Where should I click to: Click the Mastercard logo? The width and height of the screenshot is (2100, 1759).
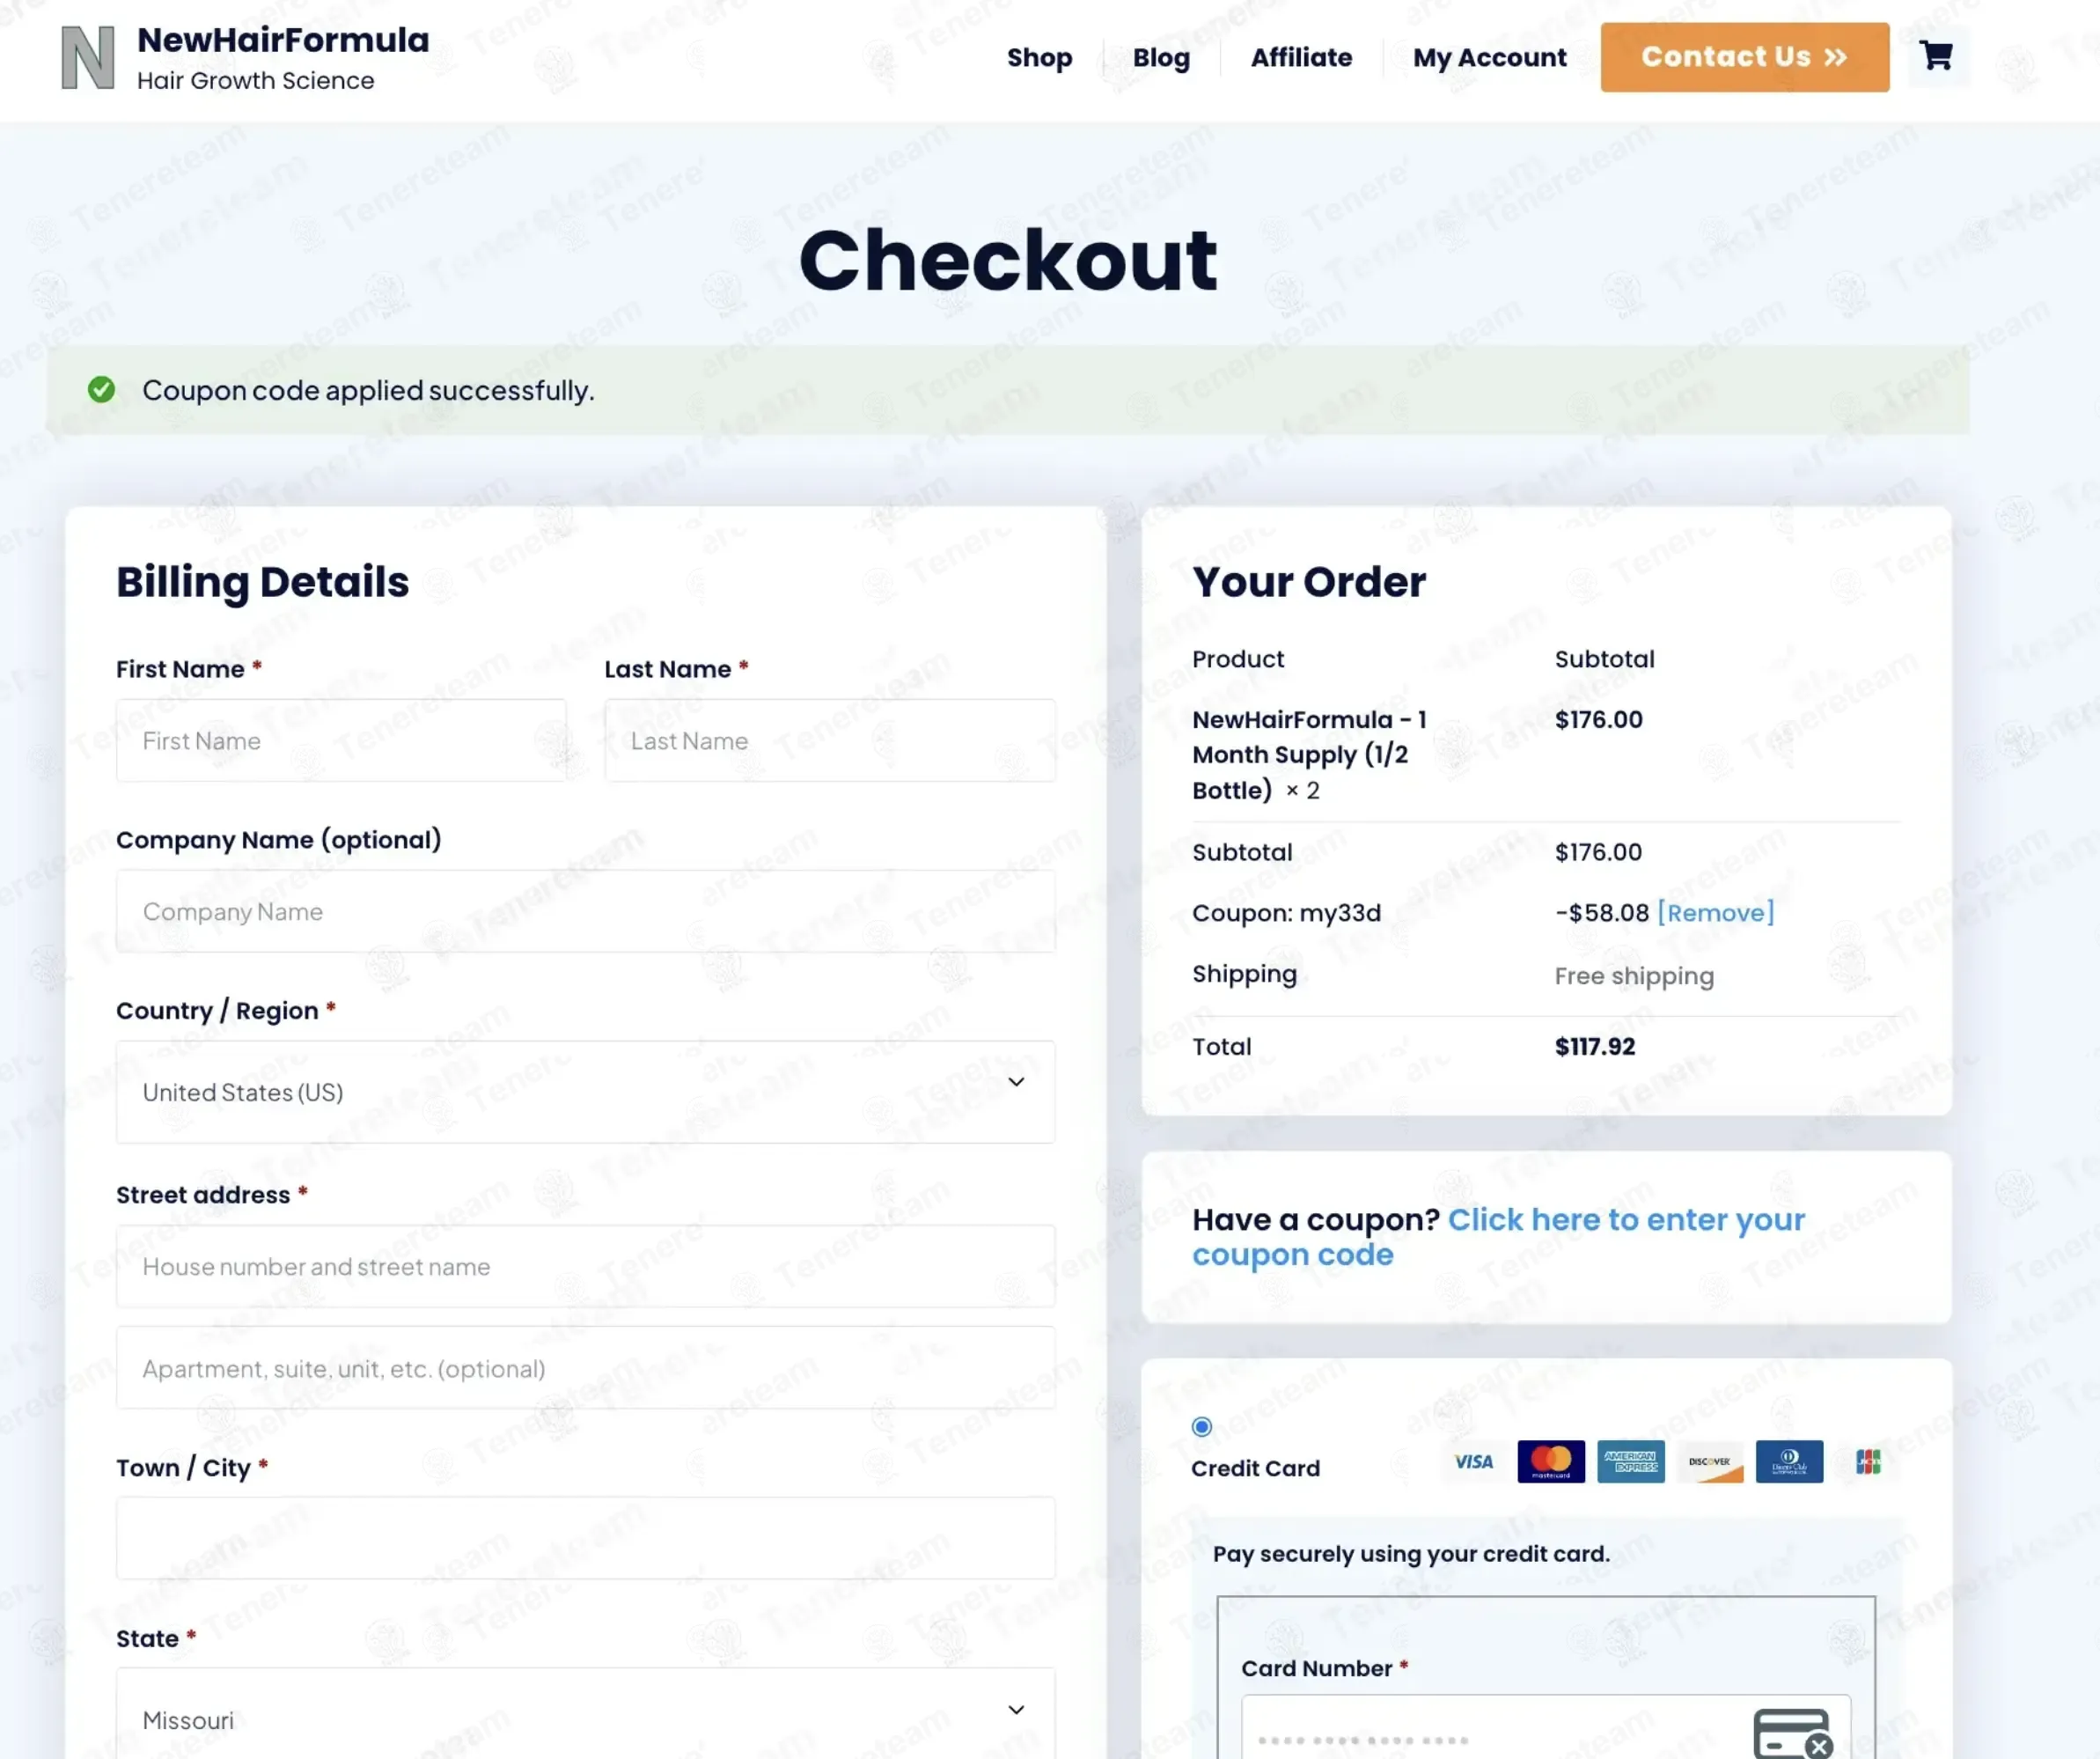(x=1551, y=1461)
